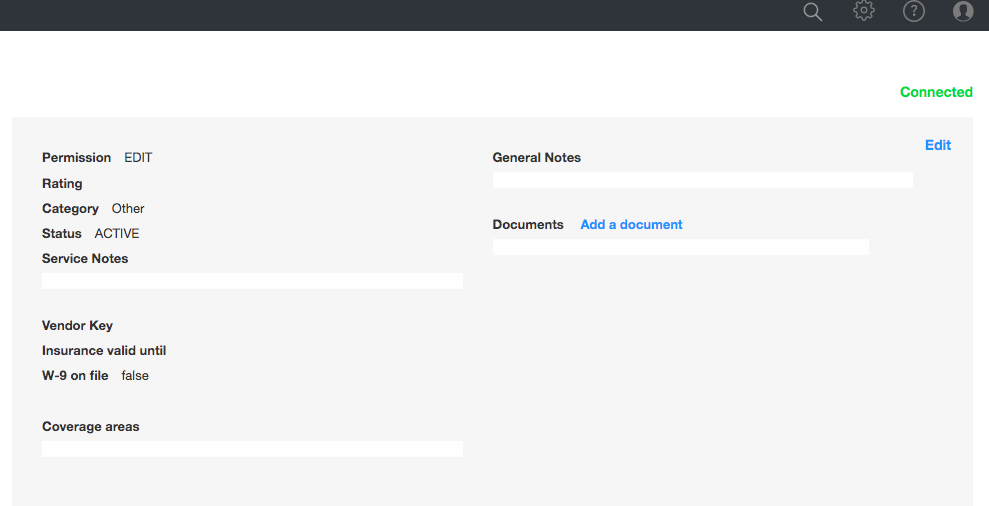Click the help question mark icon
This screenshot has height=506, width=989.
(x=914, y=11)
